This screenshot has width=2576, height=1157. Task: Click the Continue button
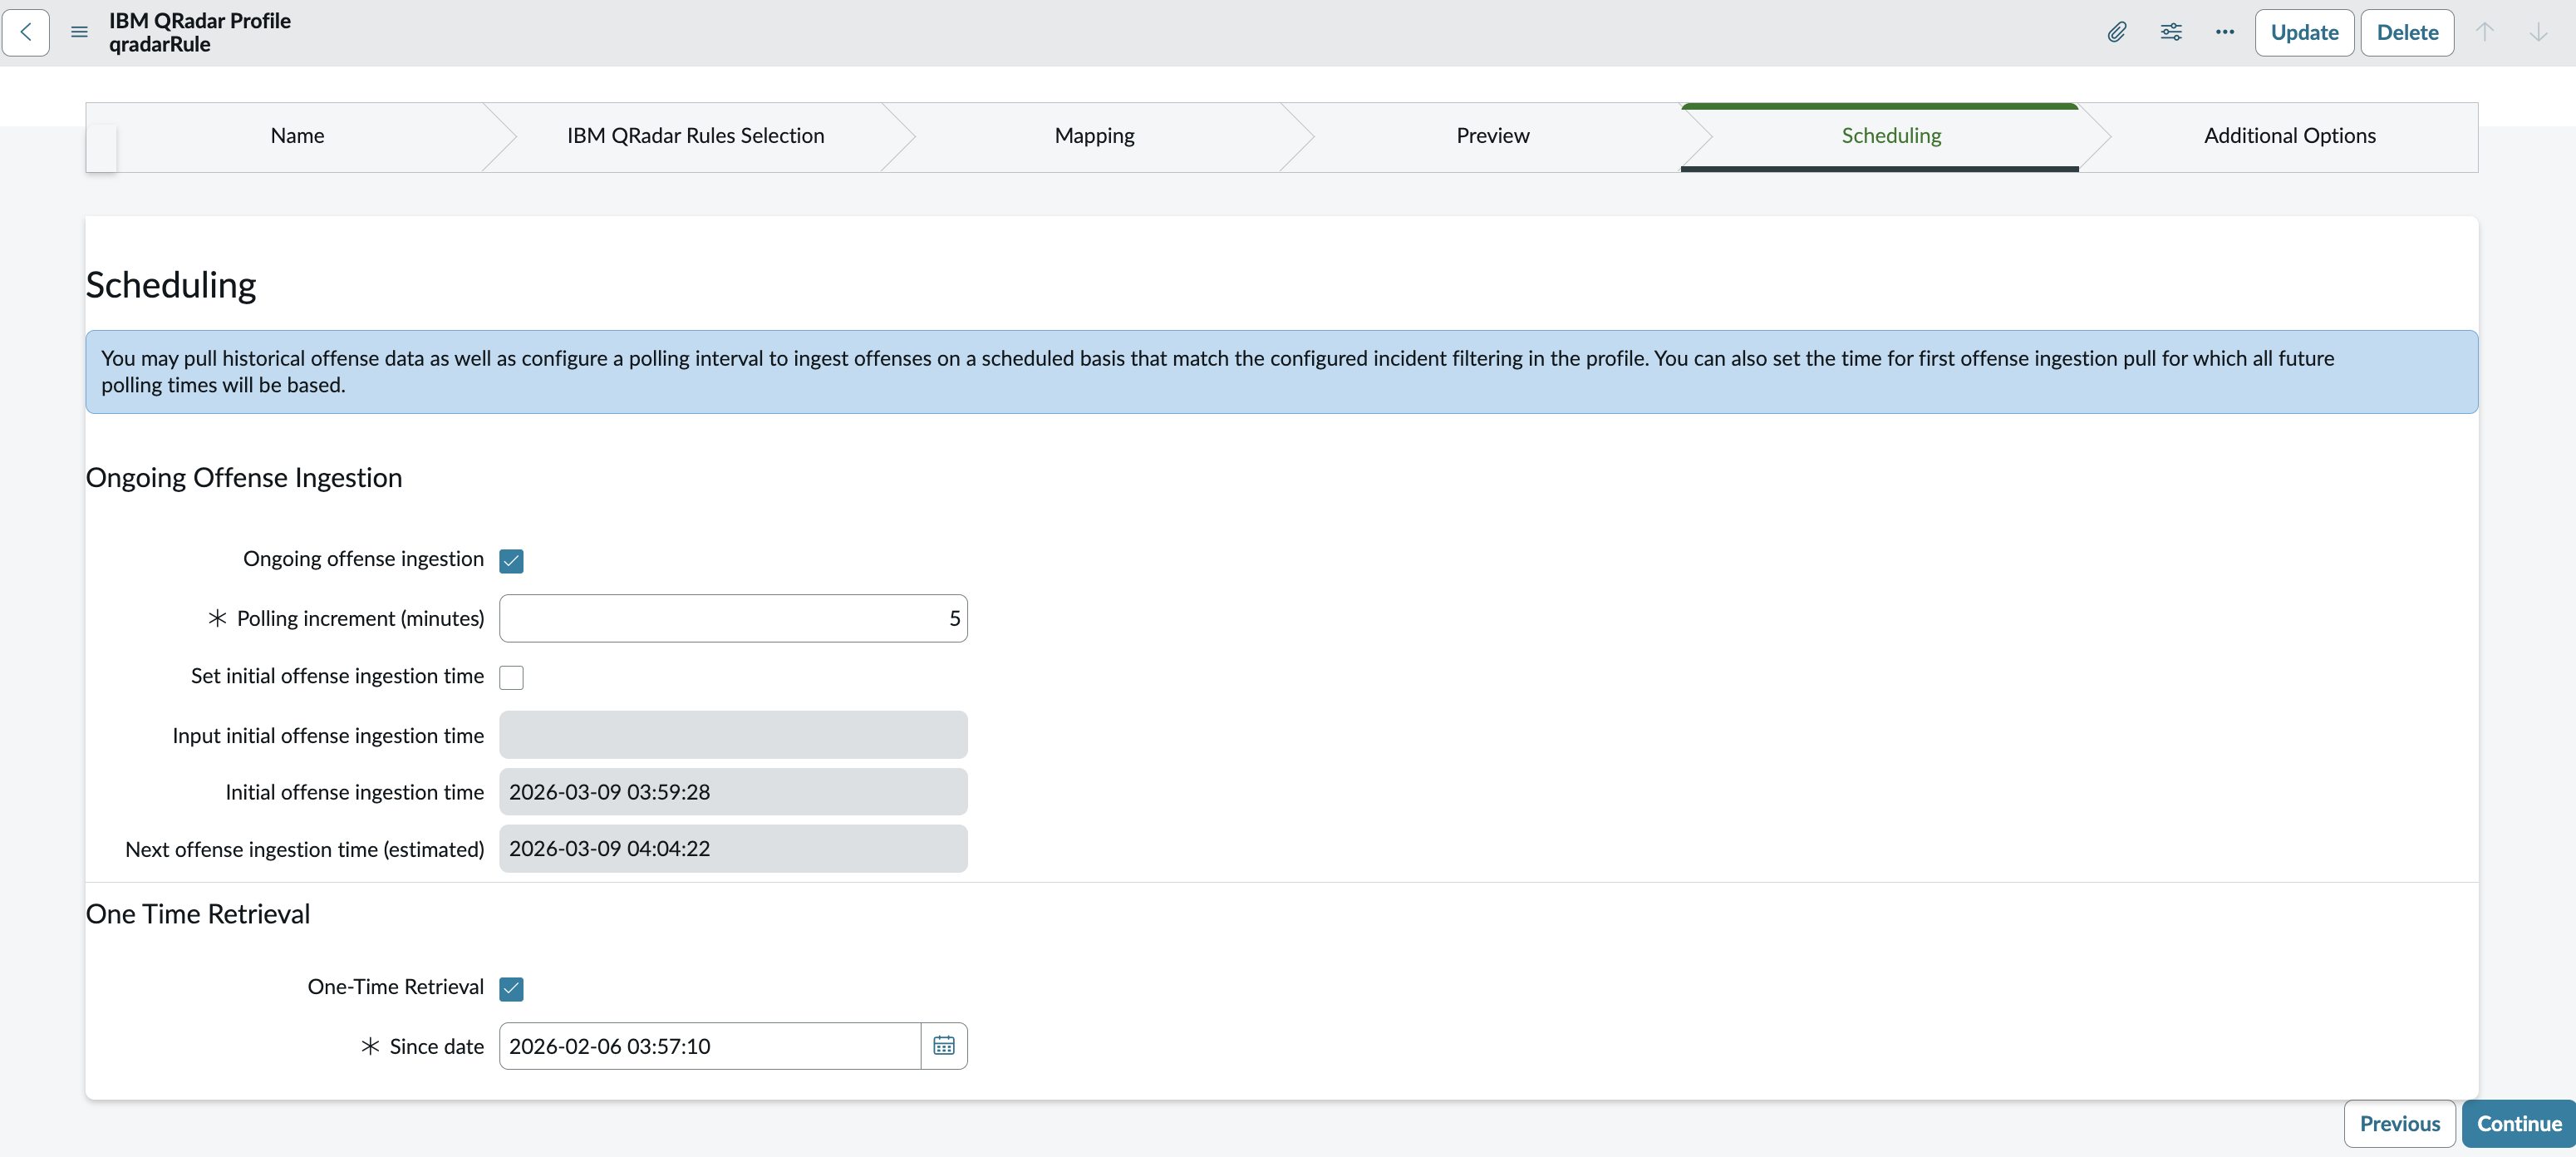pyautogui.click(x=2519, y=1124)
